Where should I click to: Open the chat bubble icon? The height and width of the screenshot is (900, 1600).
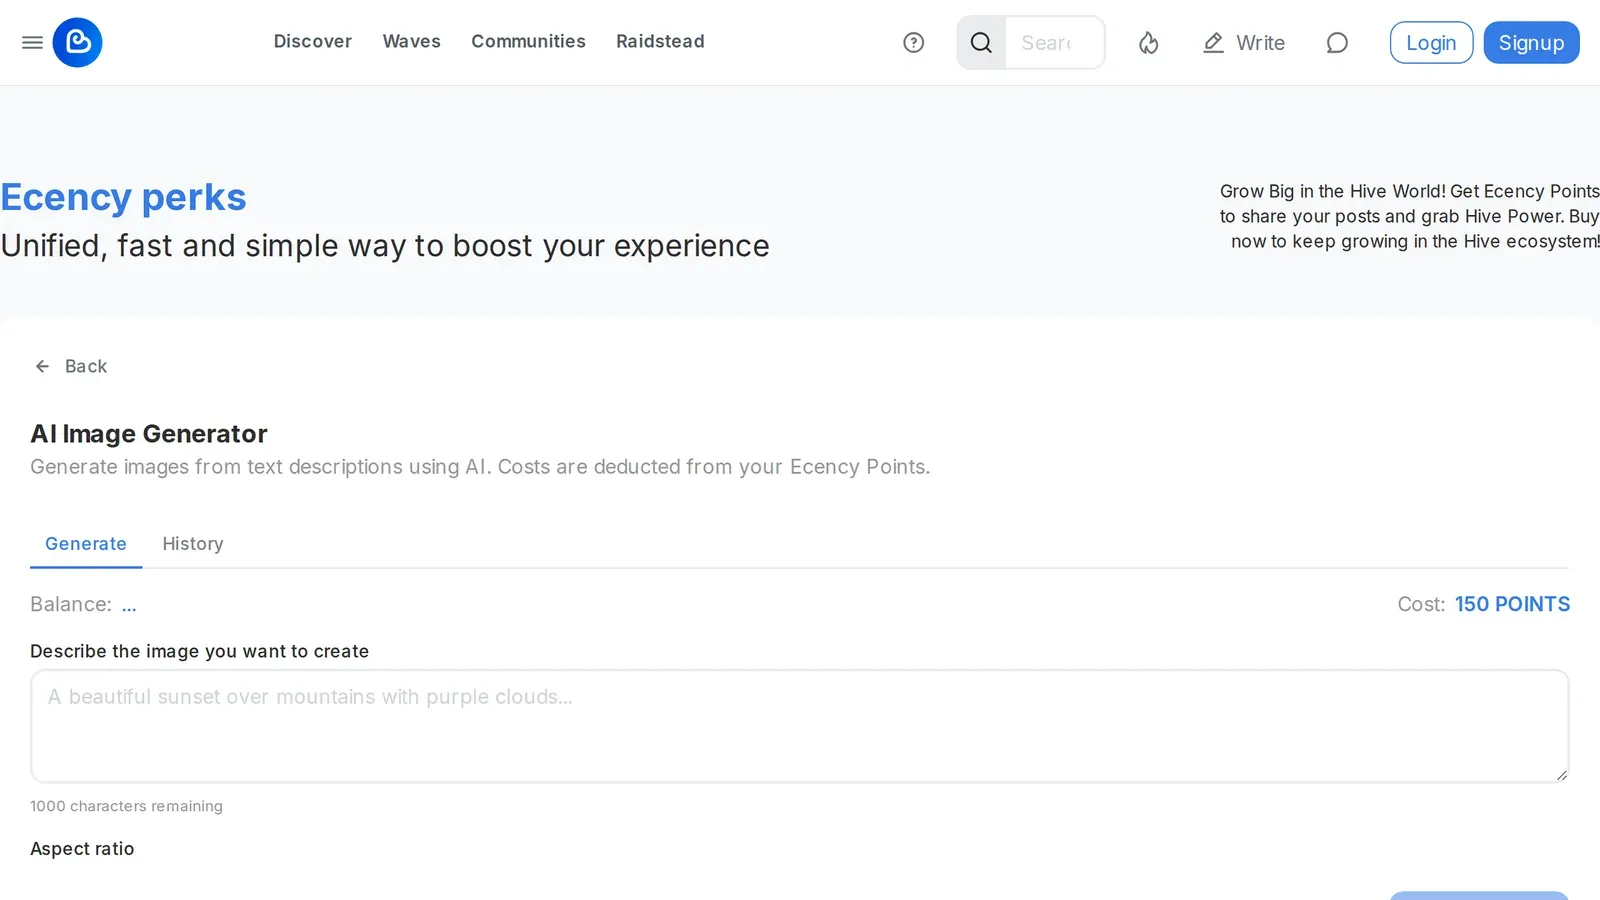(1337, 42)
